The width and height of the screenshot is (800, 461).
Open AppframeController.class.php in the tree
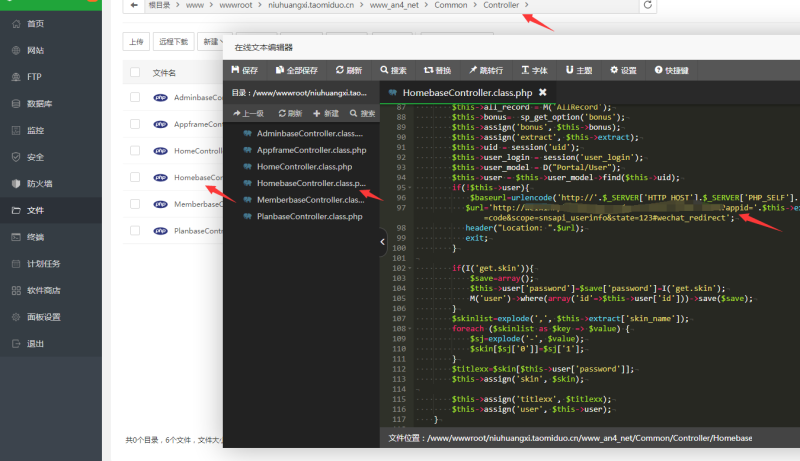click(x=311, y=150)
